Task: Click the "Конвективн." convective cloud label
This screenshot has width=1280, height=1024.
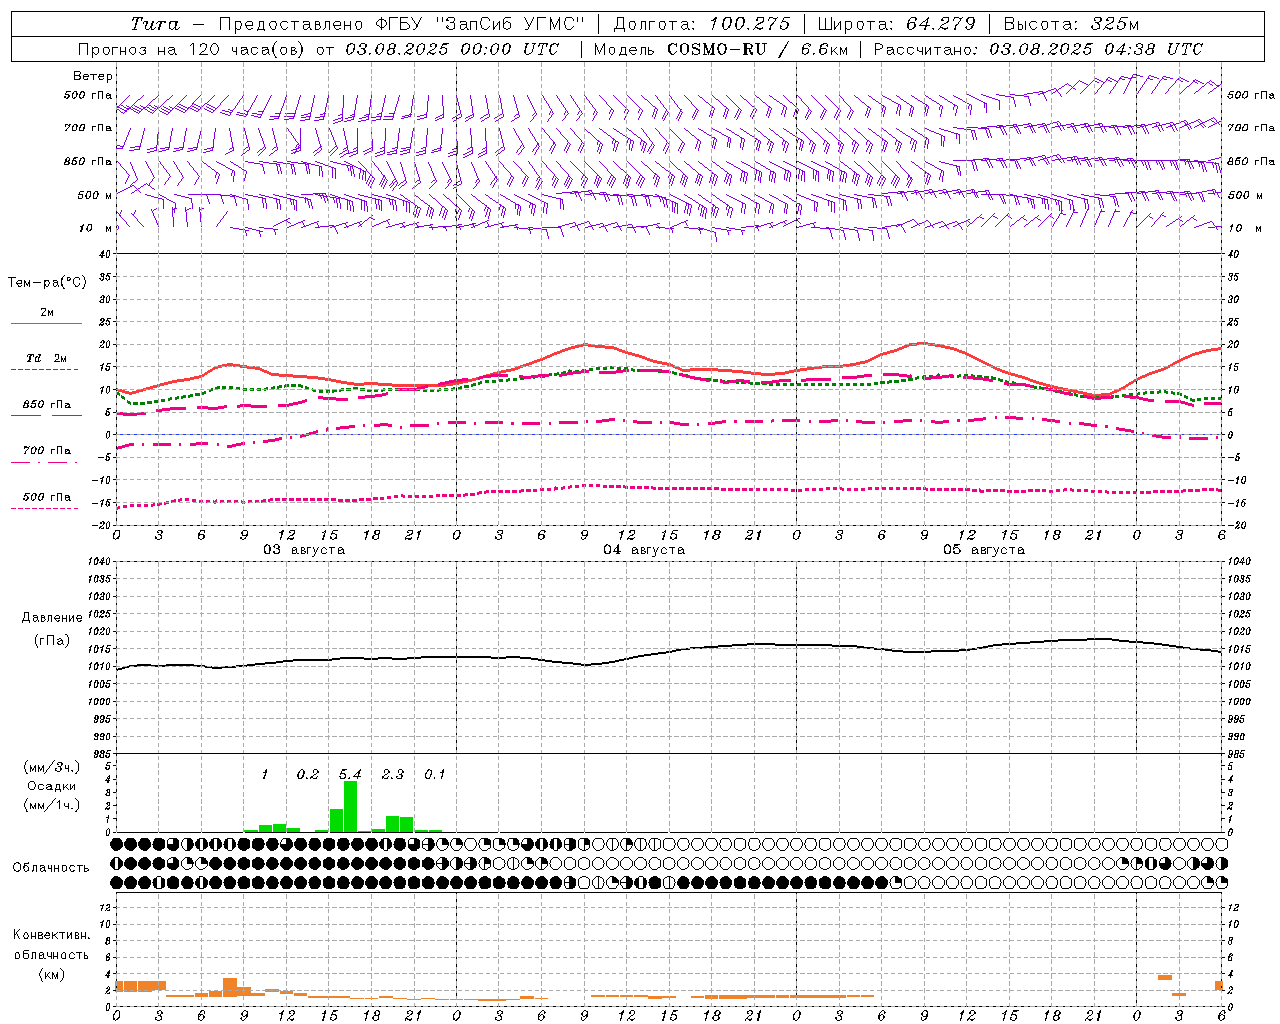Action: click(x=52, y=935)
